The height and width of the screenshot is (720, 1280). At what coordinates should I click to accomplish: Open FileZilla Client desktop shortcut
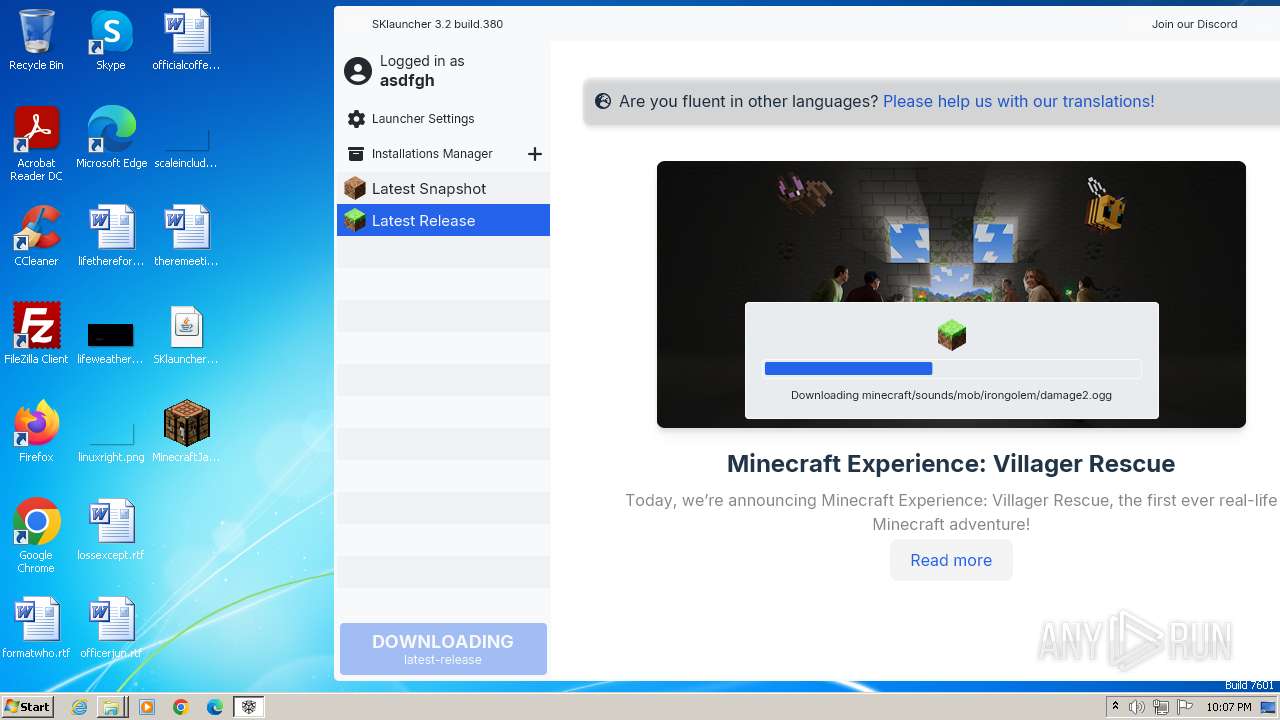coord(36,334)
